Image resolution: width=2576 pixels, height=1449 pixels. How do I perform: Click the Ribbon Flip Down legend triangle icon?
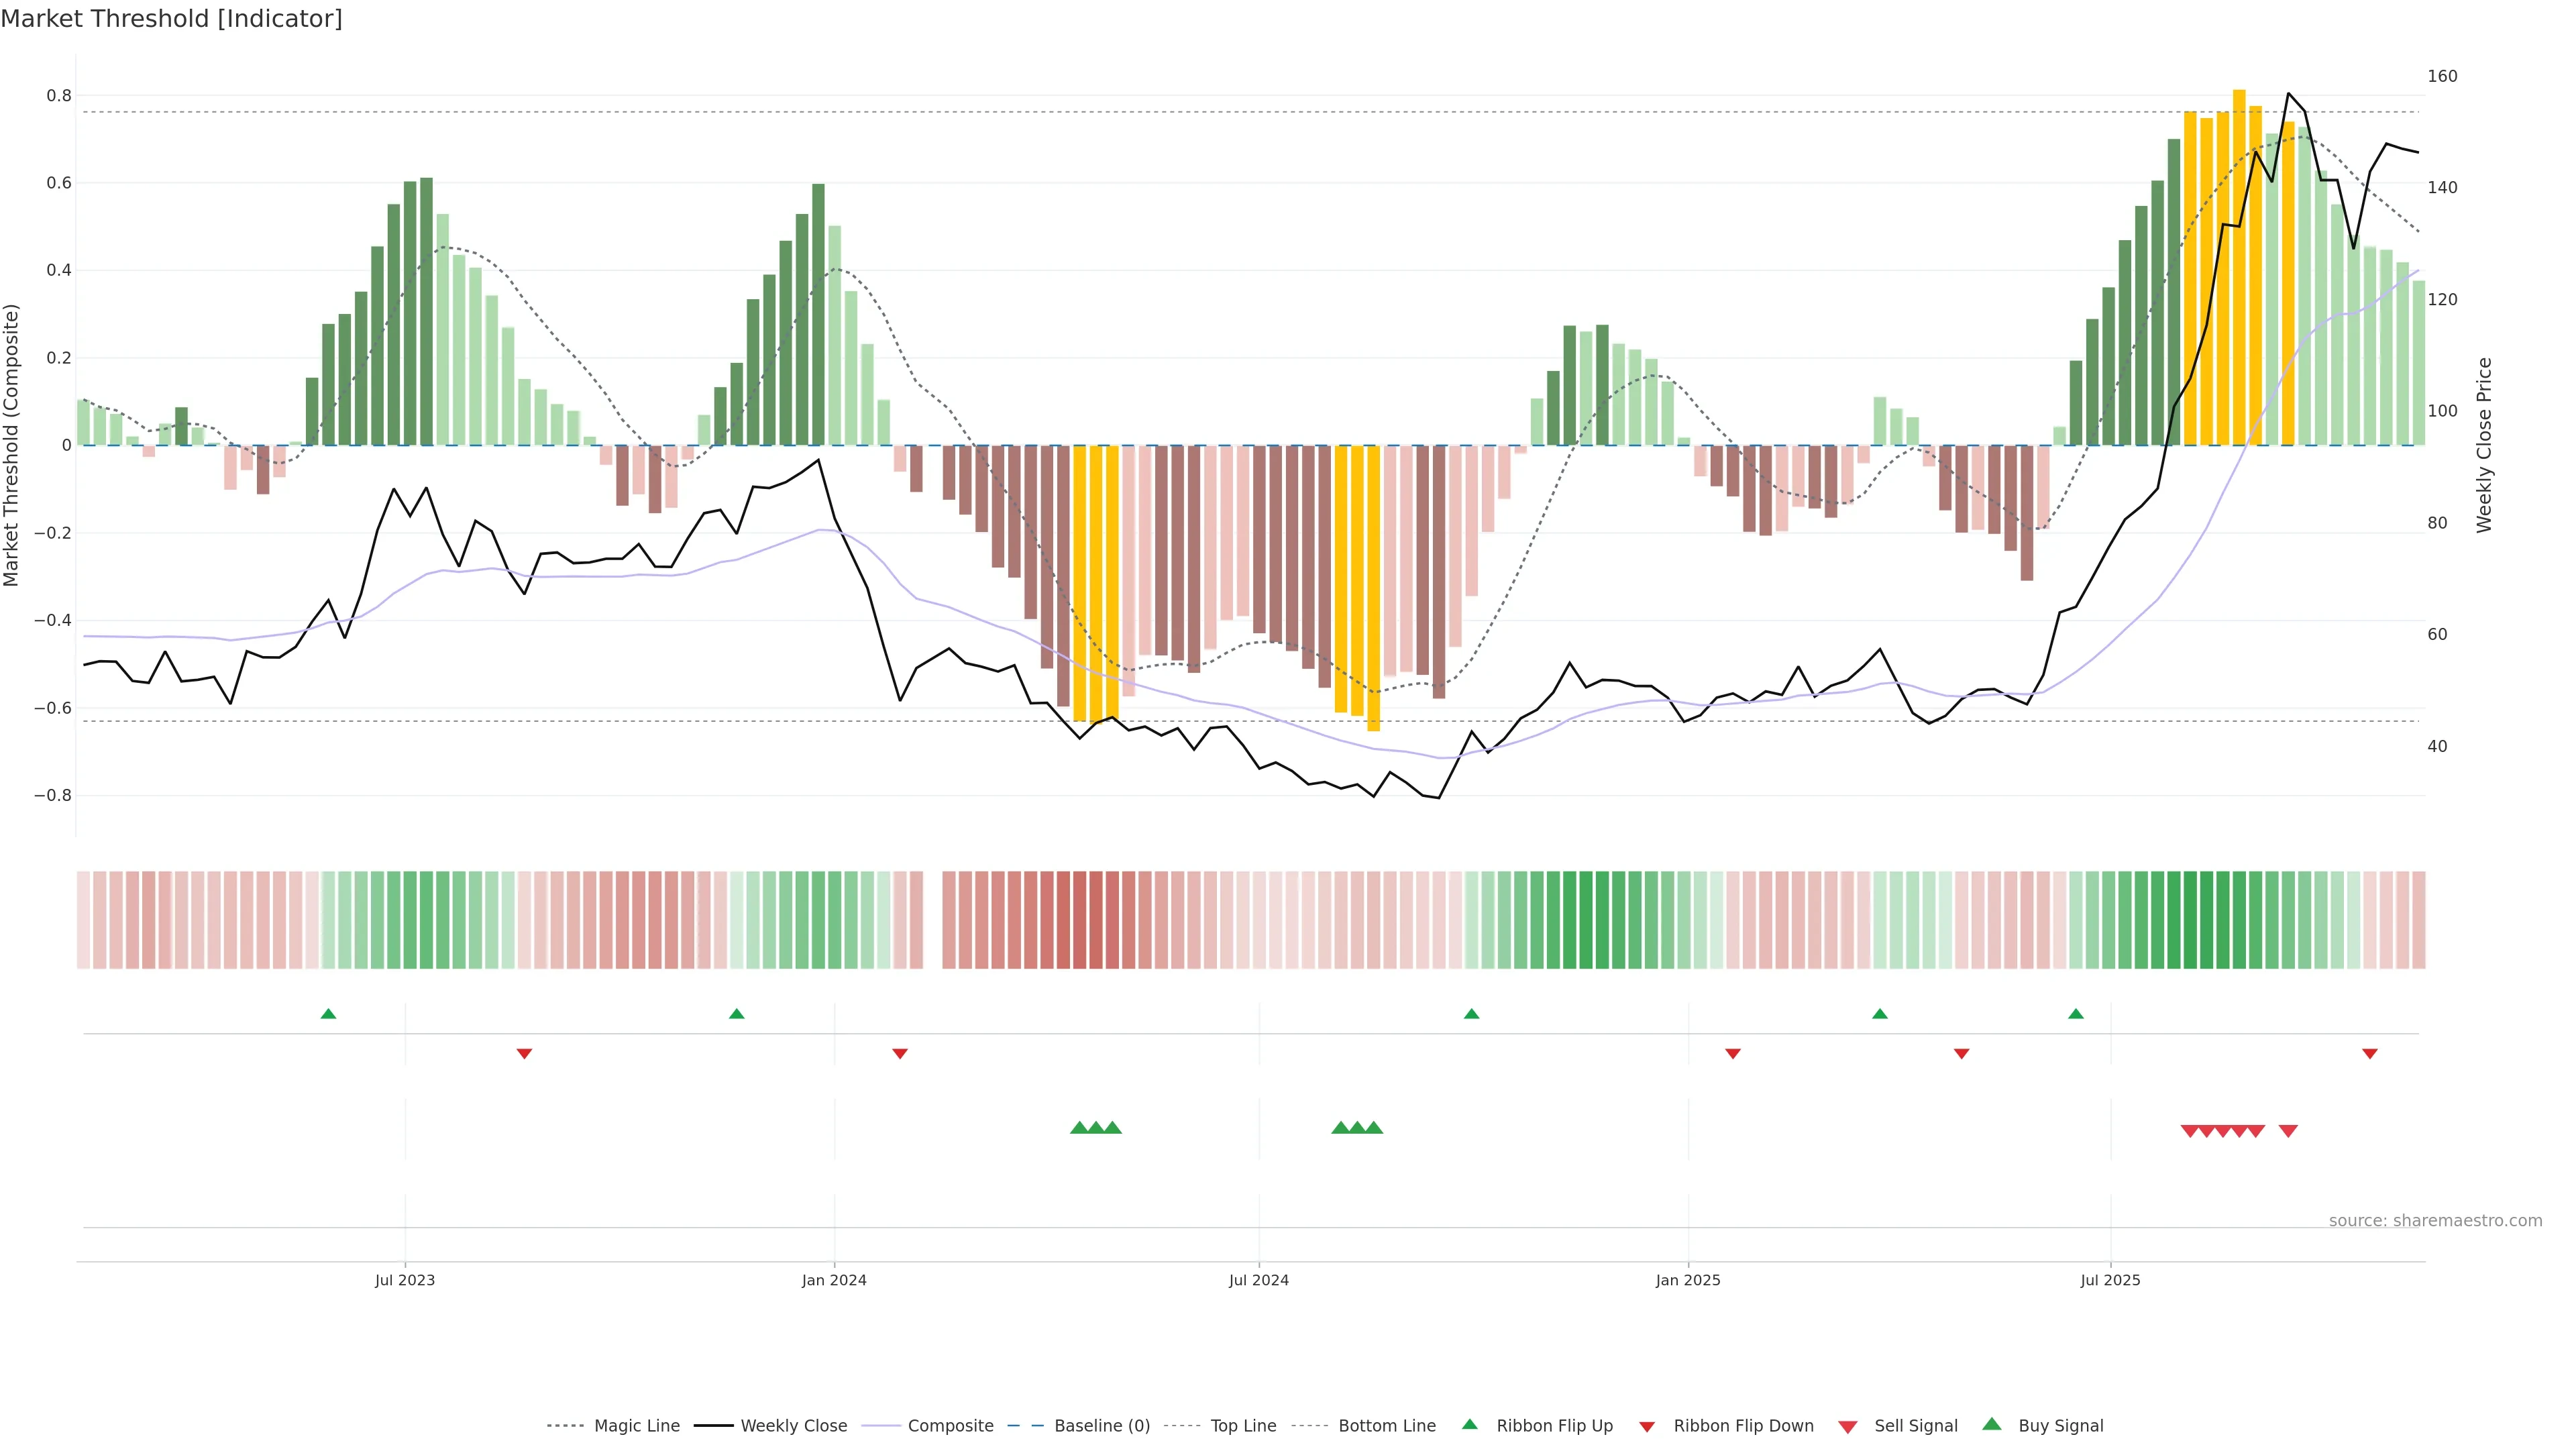(x=1647, y=1426)
